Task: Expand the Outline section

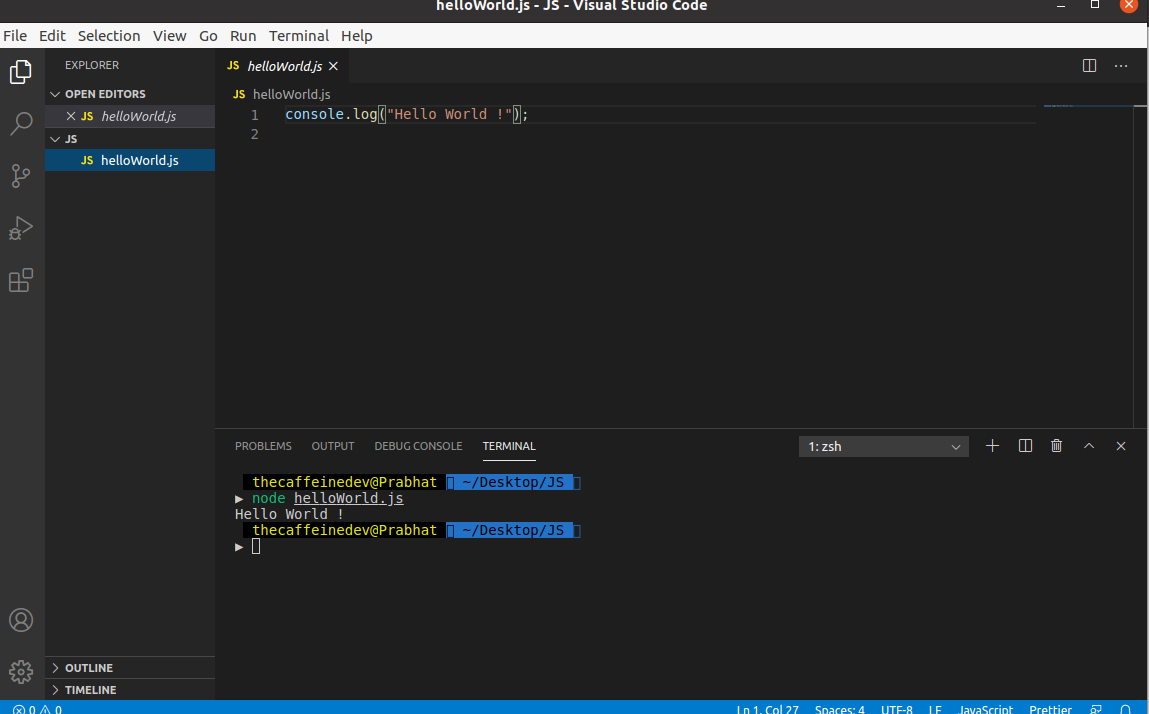Action: click(x=88, y=668)
